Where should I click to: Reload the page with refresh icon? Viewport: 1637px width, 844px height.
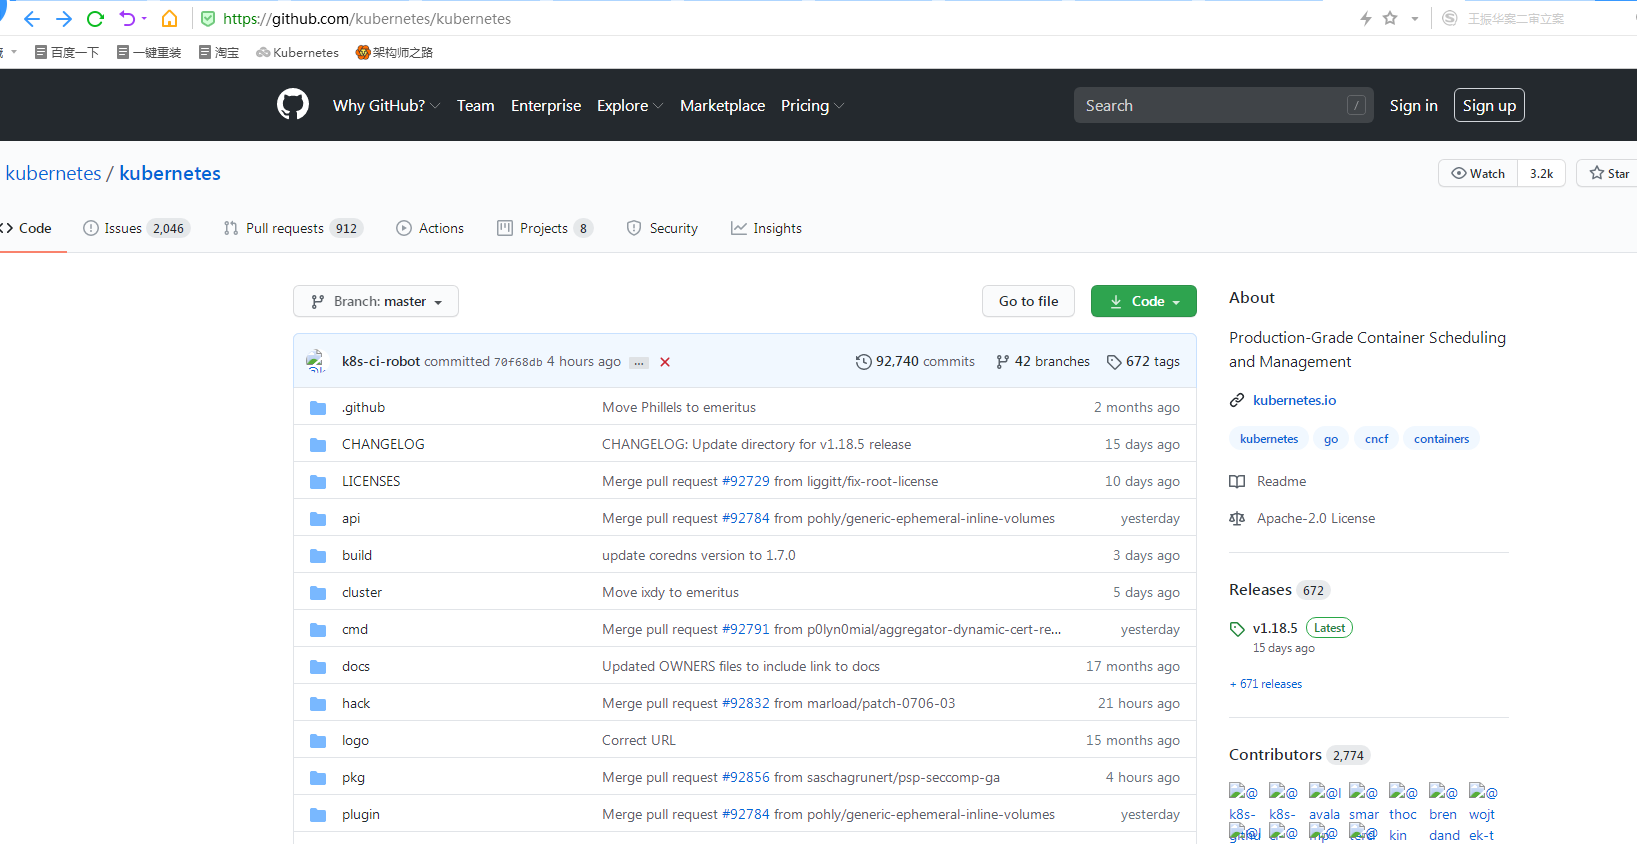click(x=95, y=19)
